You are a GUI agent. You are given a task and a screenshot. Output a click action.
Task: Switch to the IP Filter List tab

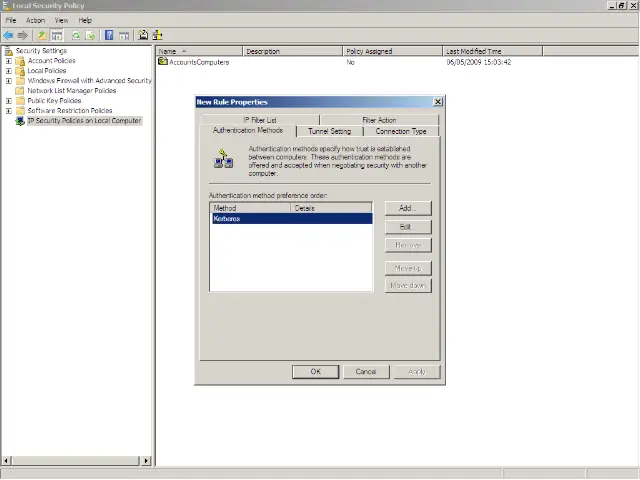tap(259, 120)
